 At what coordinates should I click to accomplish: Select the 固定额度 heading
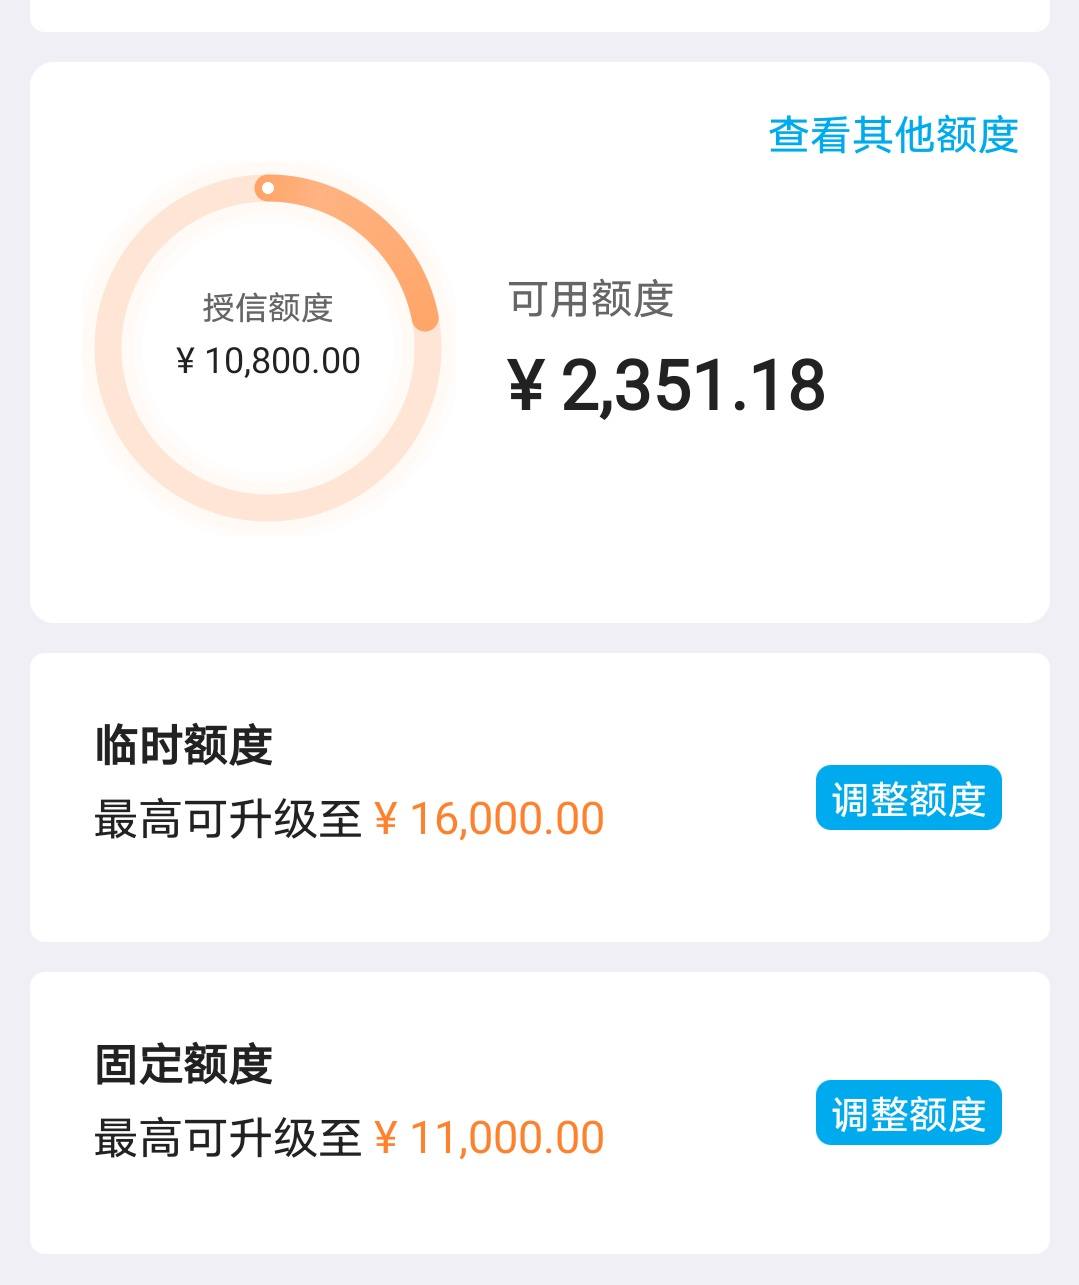(x=184, y=1064)
